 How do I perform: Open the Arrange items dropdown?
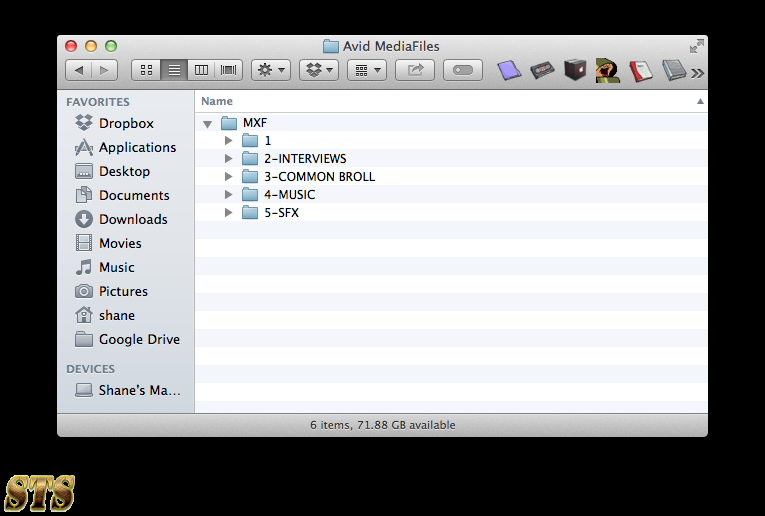[367, 70]
